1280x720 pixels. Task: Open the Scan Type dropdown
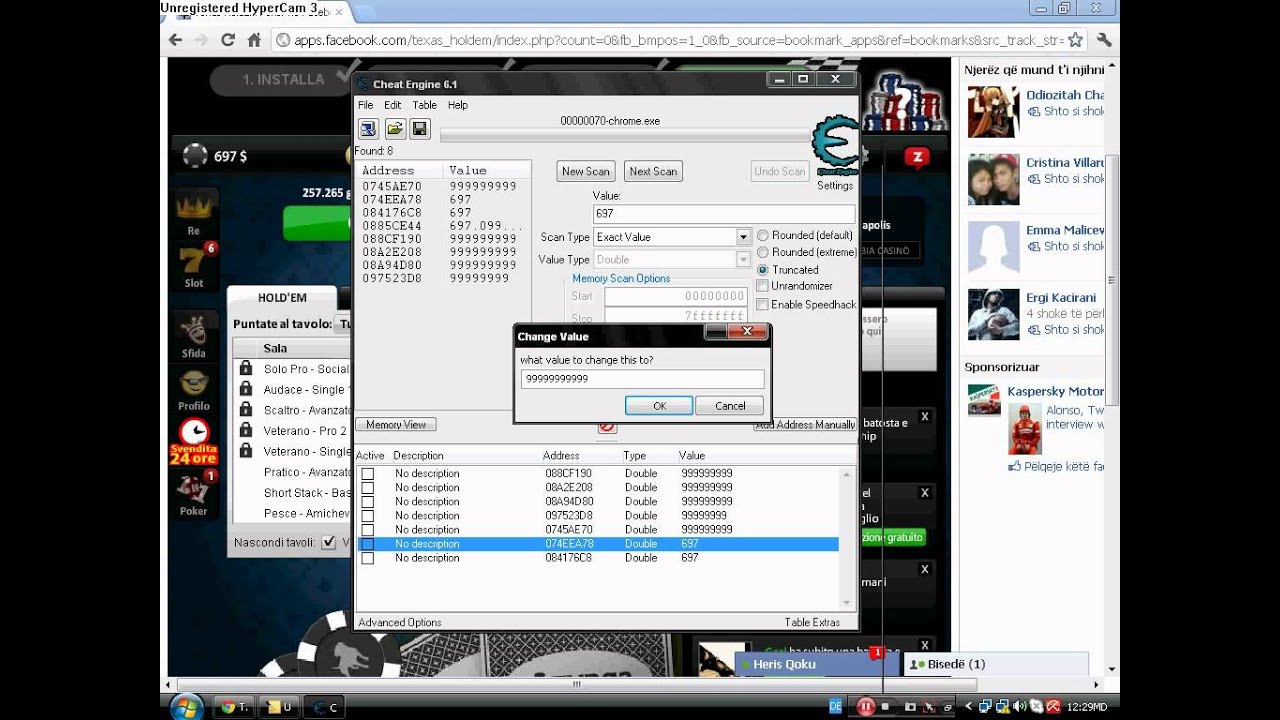coord(743,237)
